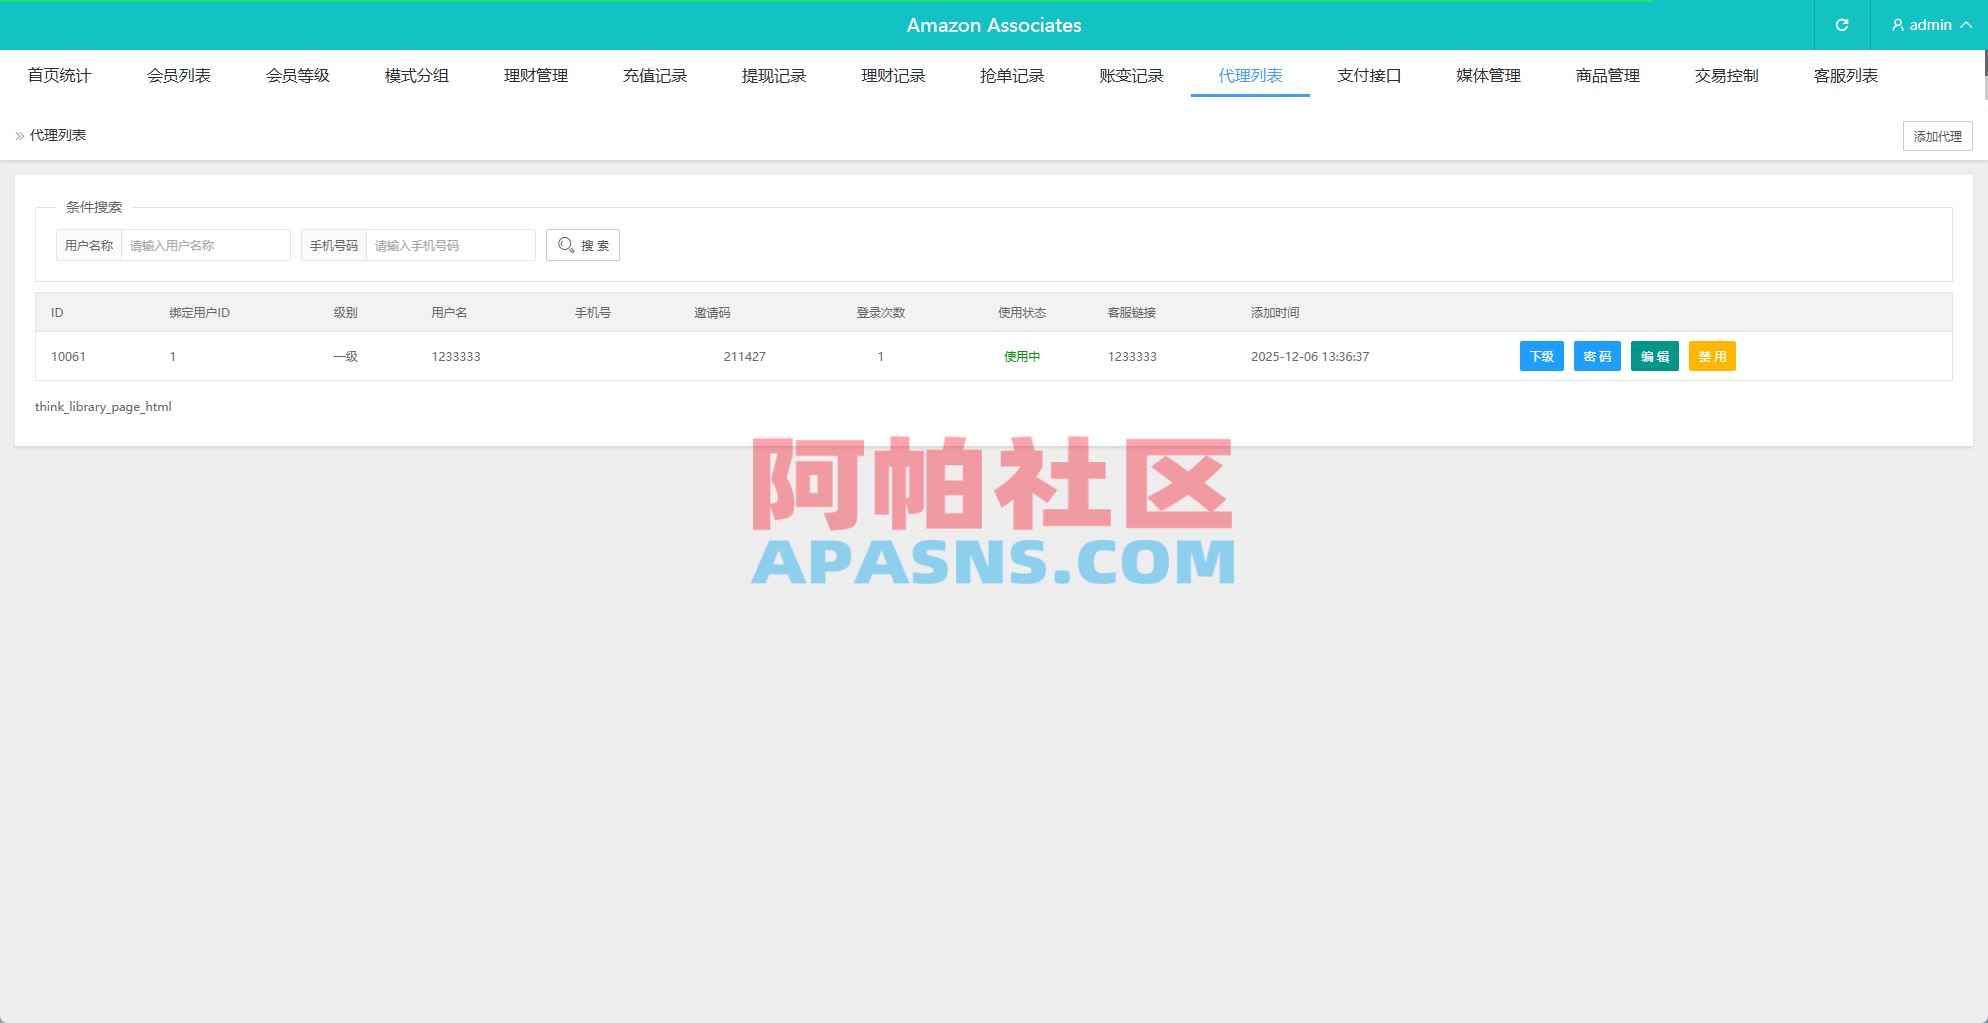Viewport: 1988px width, 1023px height.
Task: Click green 编辑 button for agent 10061
Action: click(x=1655, y=356)
